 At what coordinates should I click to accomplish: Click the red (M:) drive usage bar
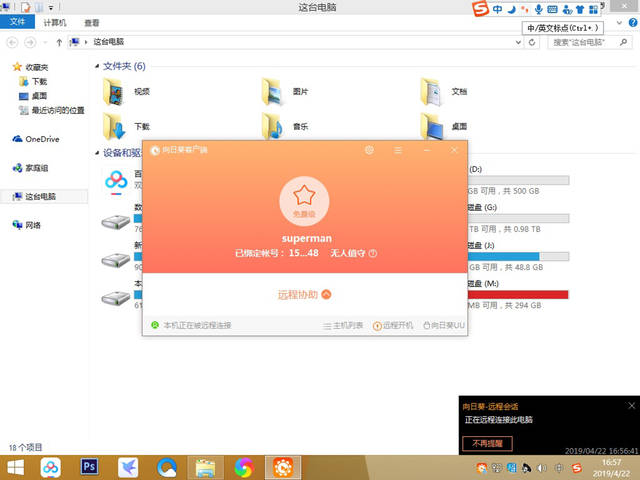518,294
